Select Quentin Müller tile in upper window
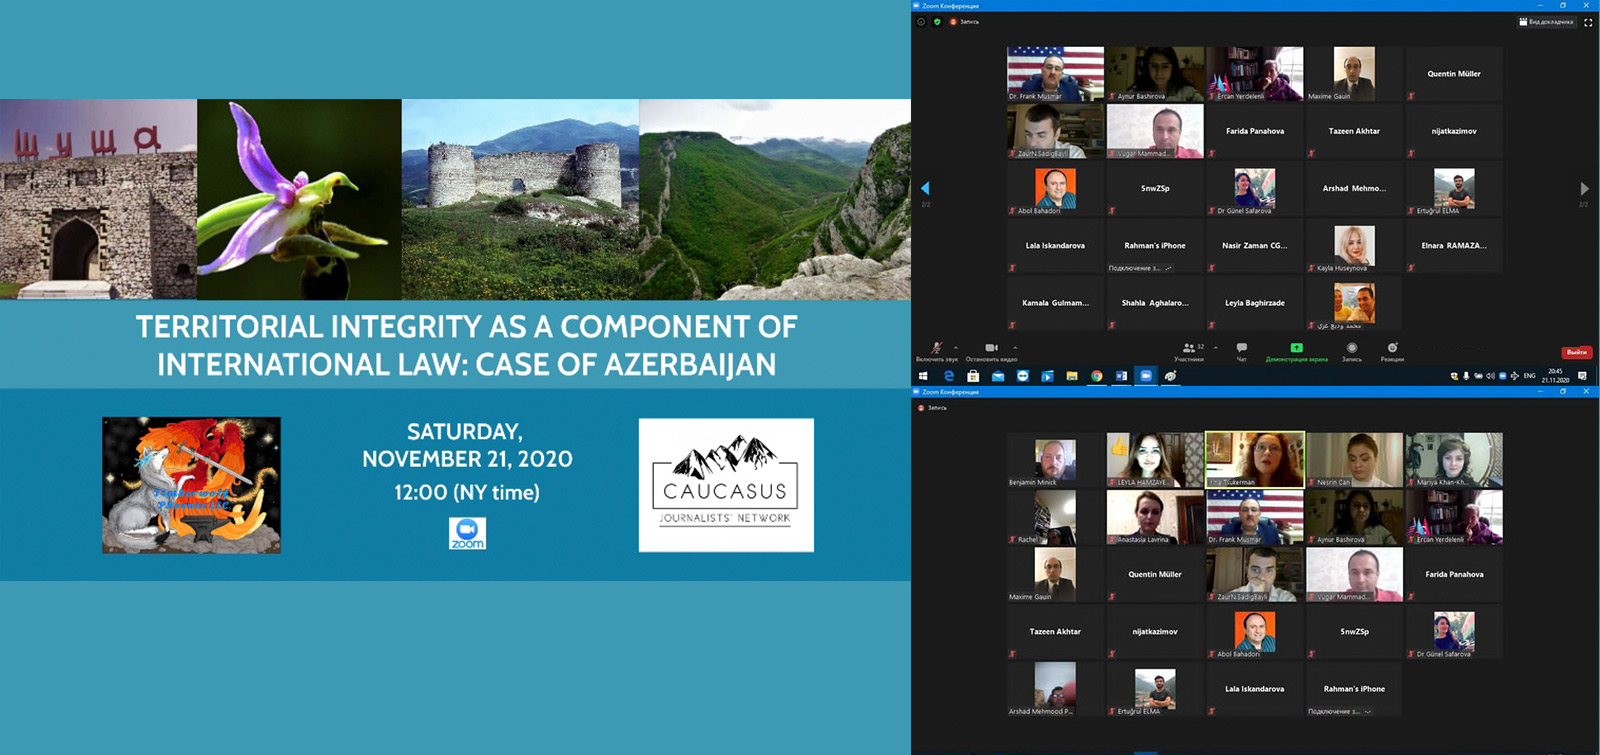The image size is (1600, 755). coord(1454,74)
